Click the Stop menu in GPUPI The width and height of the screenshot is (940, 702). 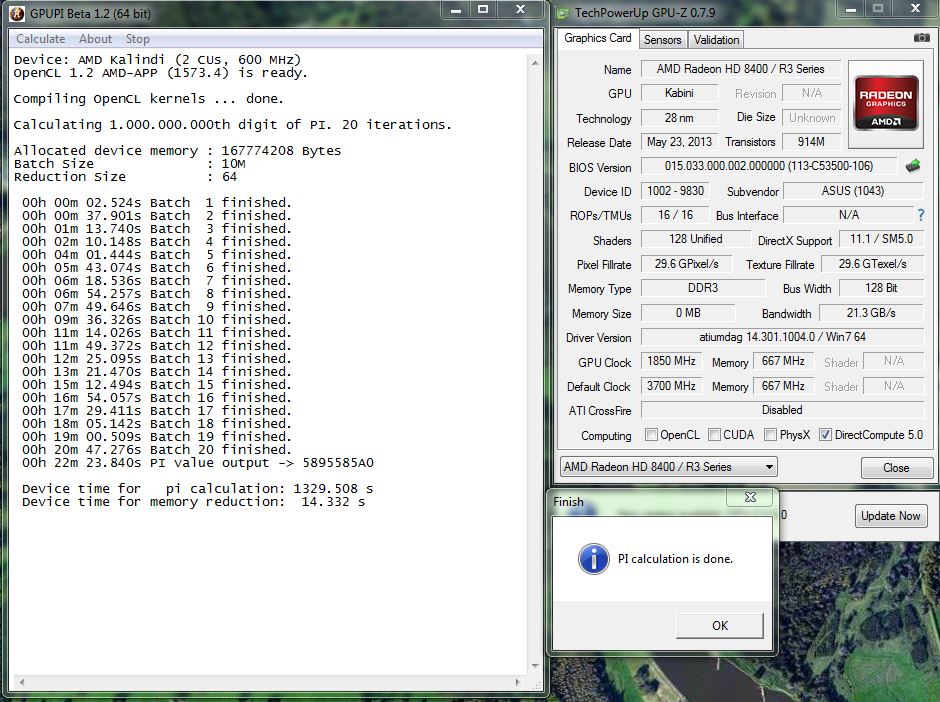137,39
